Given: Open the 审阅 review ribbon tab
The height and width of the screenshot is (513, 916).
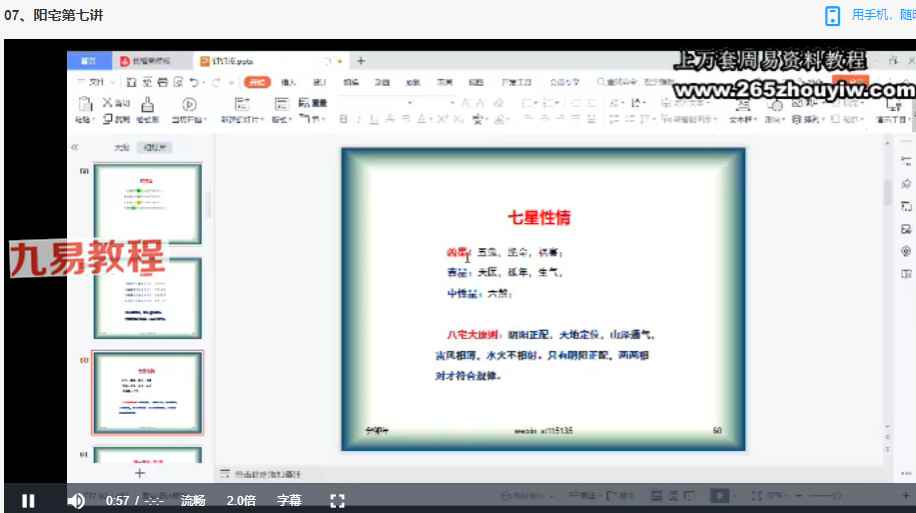Looking at the screenshot, I should tap(445, 82).
